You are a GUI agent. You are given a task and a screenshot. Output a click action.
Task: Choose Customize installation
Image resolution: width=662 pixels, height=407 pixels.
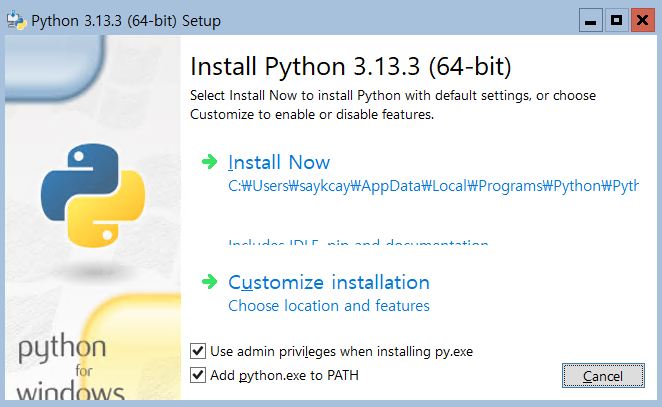pos(328,282)
